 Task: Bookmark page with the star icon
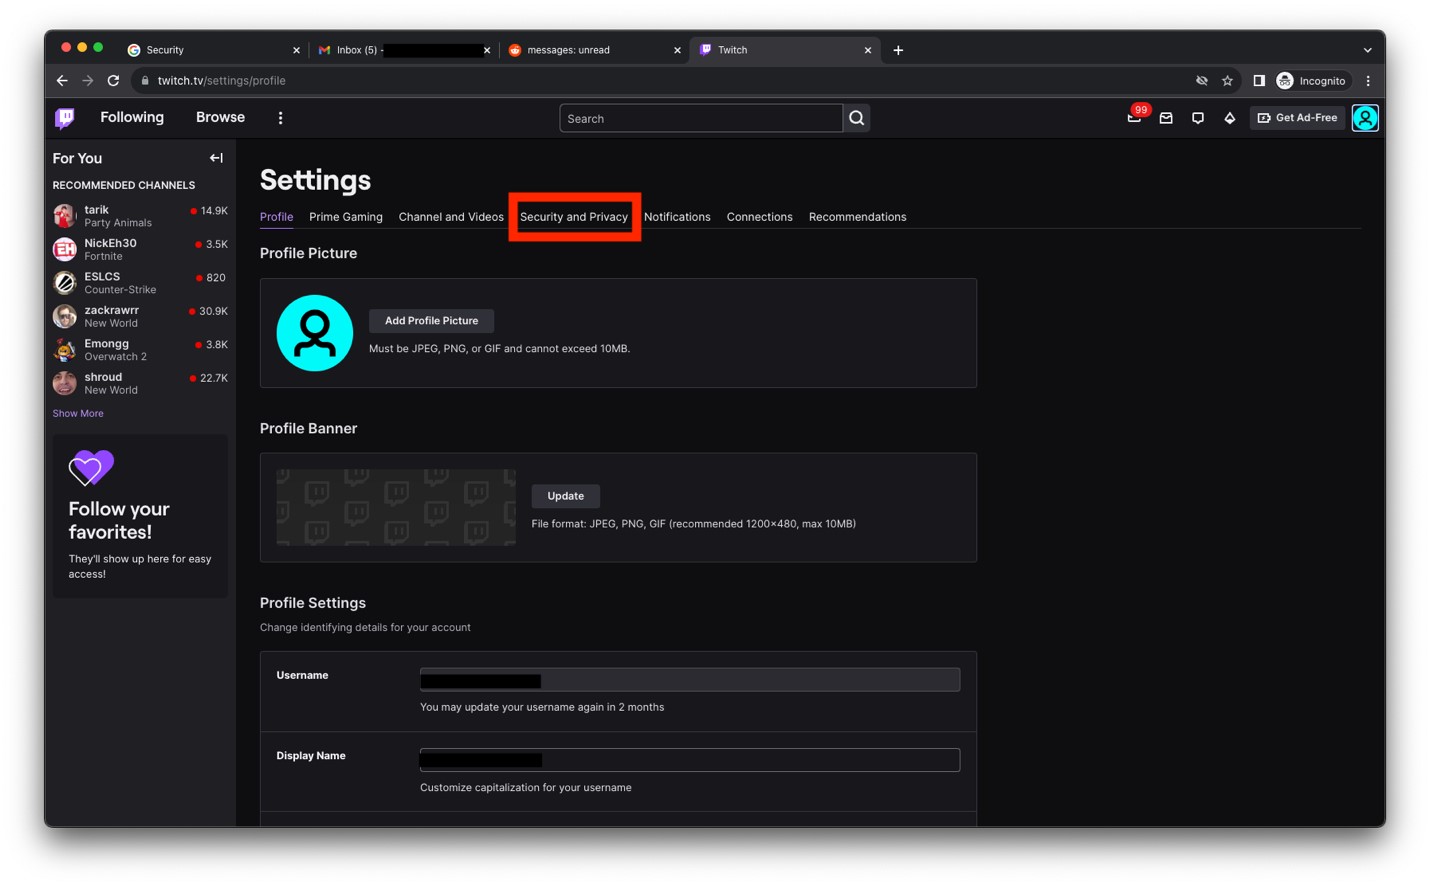click(1227, 80)
